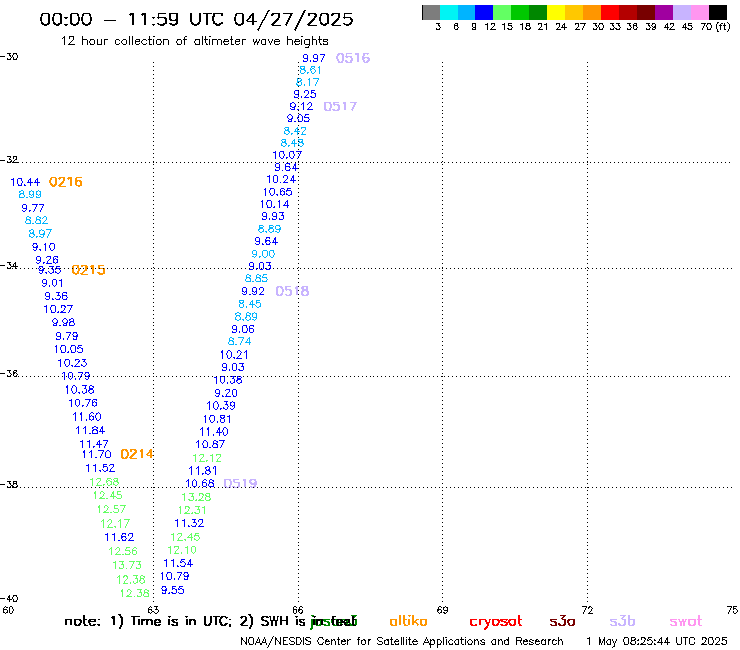The height and width of the screenshot is (650, 740).
Task: Click the wave height value 11.40
Action: [x=214, y=432]
